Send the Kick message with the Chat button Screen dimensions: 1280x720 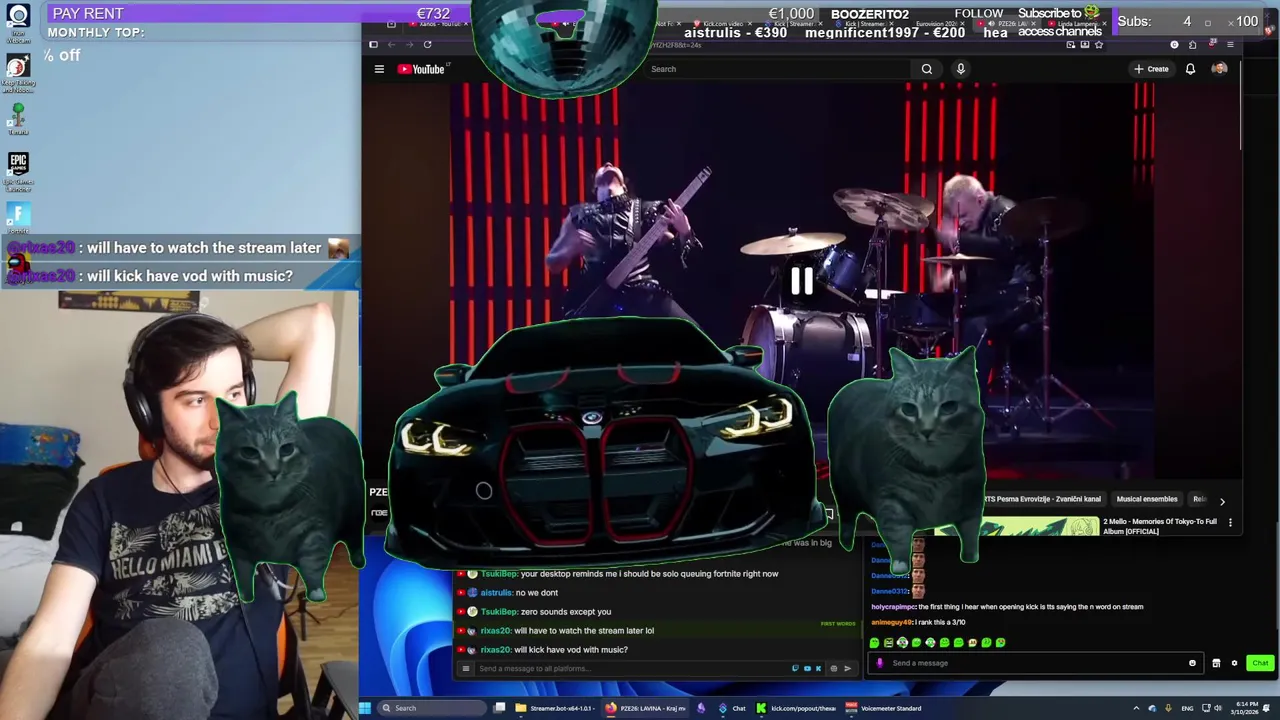click(x=1259, y=663)
